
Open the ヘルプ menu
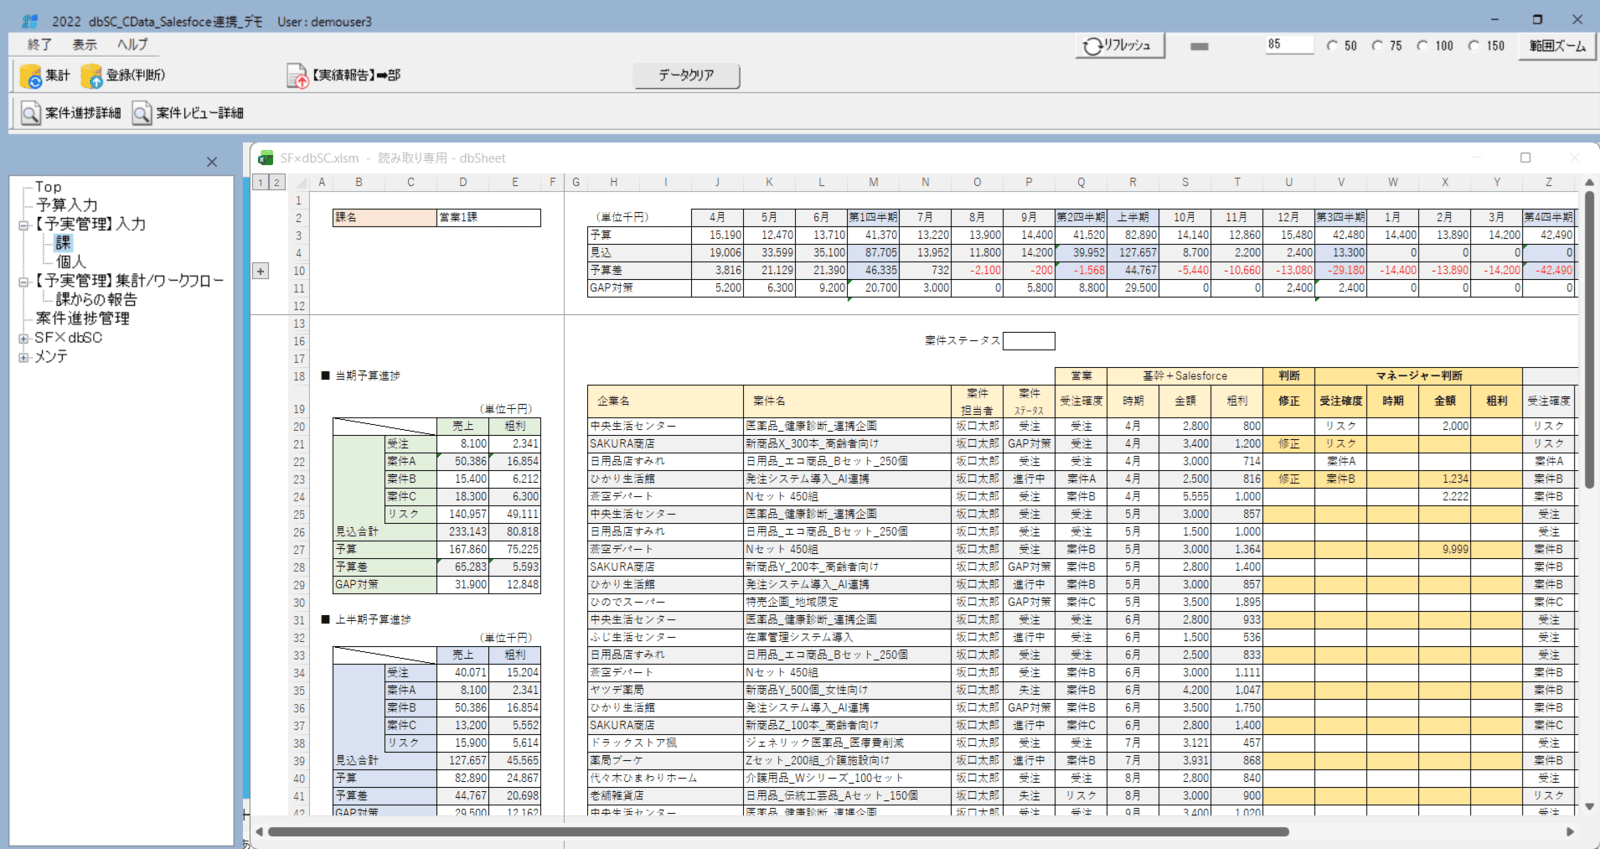click(132, 45)
